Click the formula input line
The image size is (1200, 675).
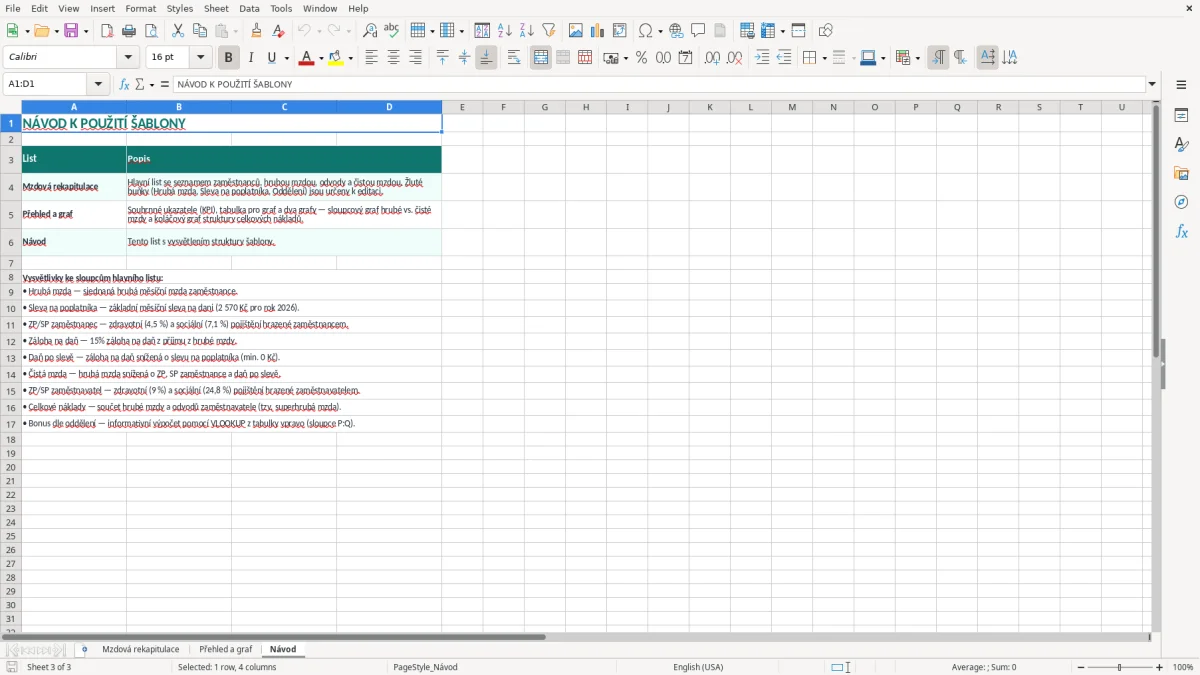[x=659, y=84]
